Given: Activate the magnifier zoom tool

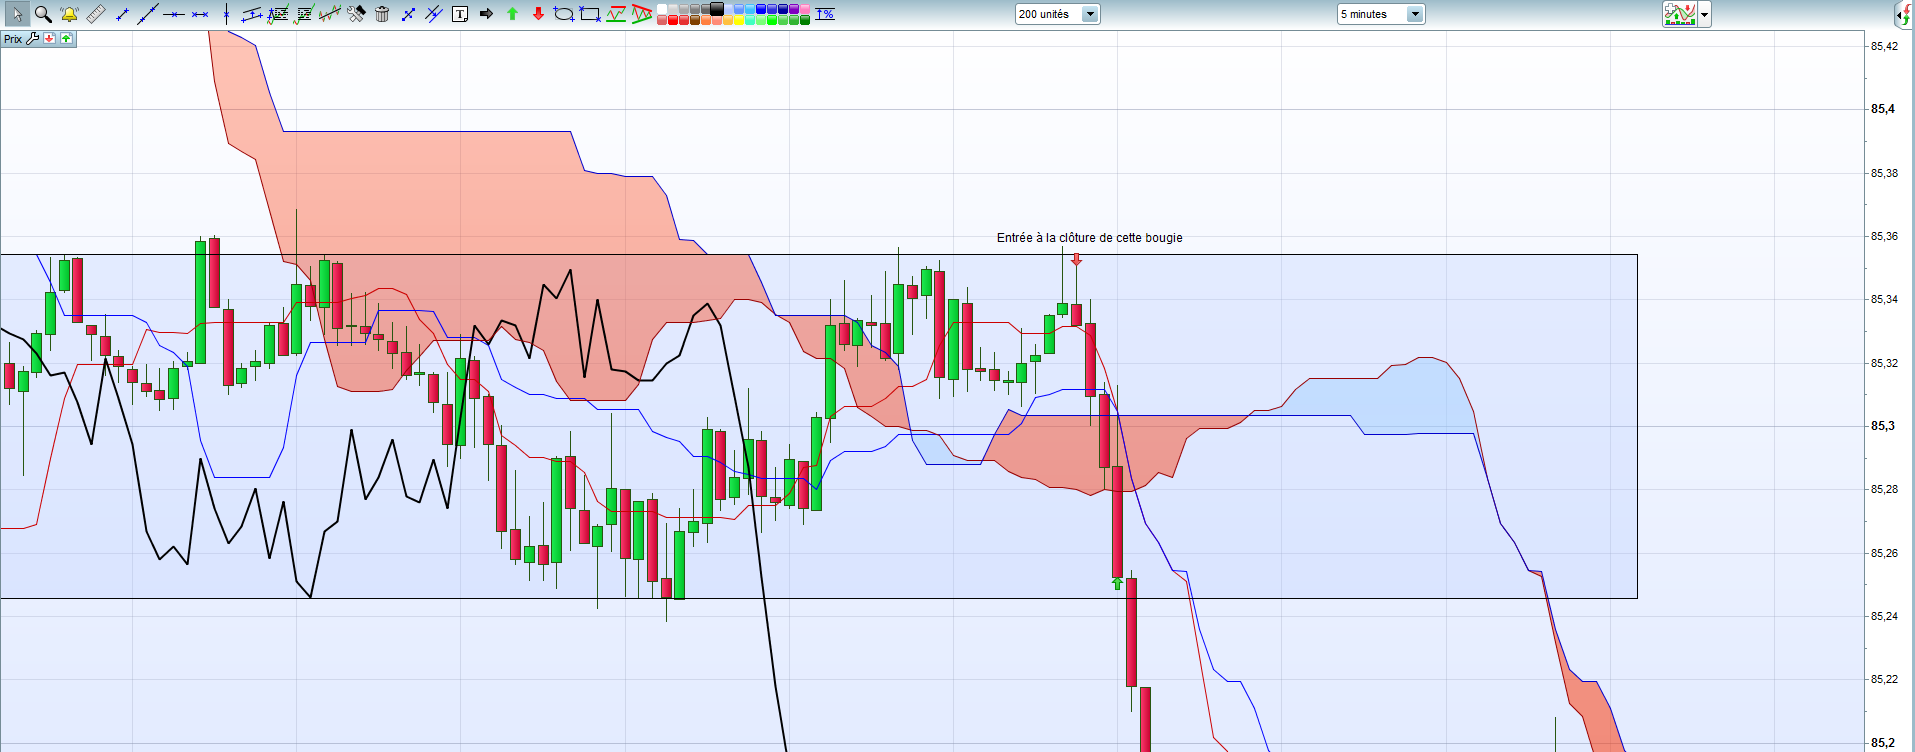Looking at the screenshot, I should pyautogui.click(x=43, y=14).
